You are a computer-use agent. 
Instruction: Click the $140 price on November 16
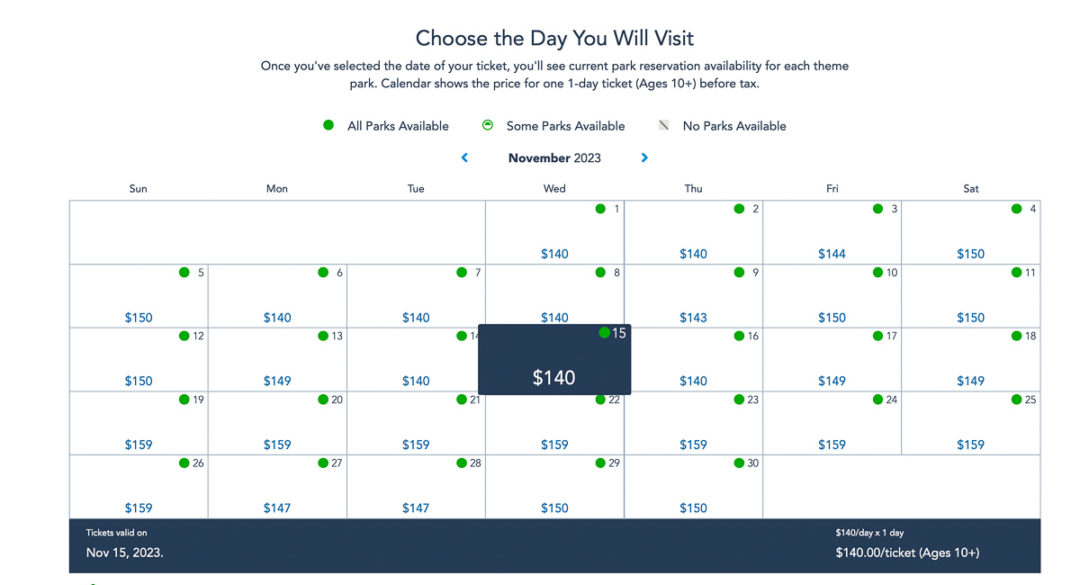(x=694, y=381)
